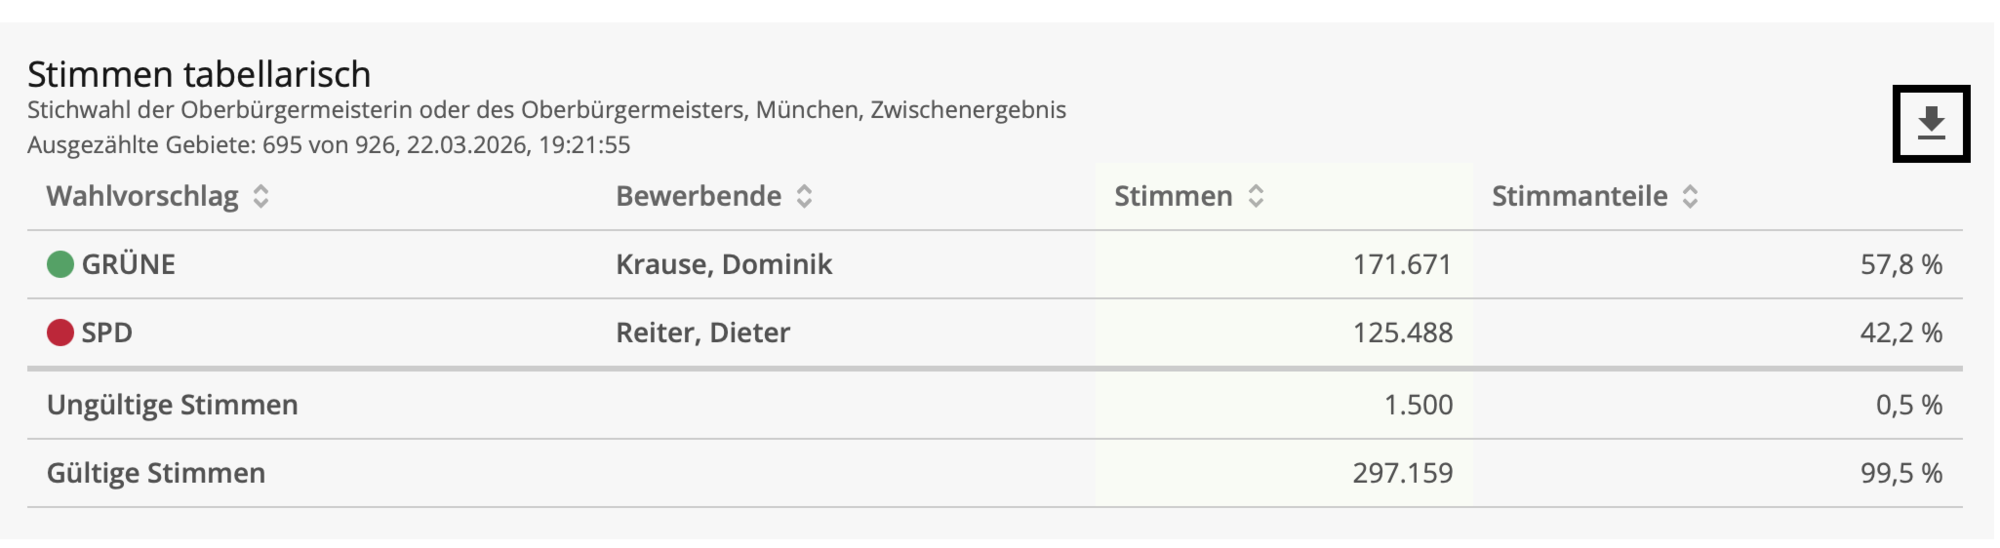The height and width of the screenshot is (548, 2000).
Task: Click the green GRÜNE party dot
Action: [x=60, y=264]
